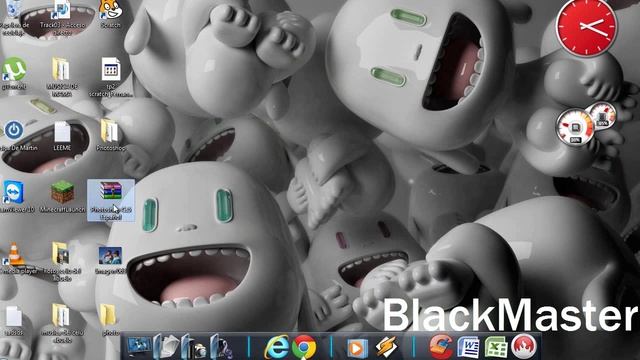Open Microsoft Word from the dock
The width and height of the screenshot is (640, 360).
468,347
